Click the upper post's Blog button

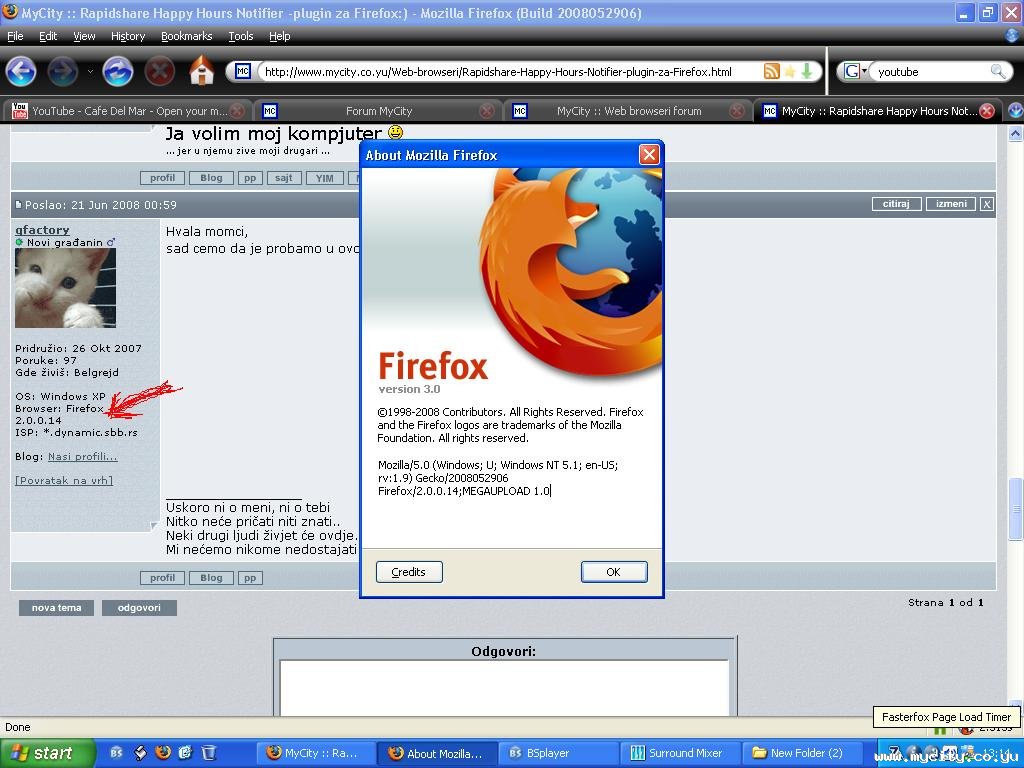211,178
